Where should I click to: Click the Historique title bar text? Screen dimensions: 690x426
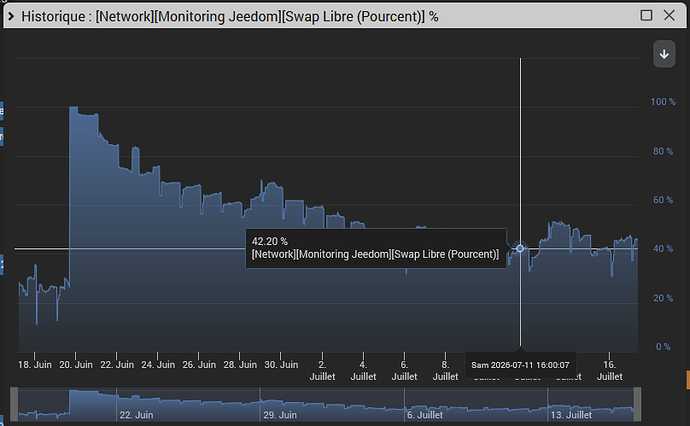point(230,17)
